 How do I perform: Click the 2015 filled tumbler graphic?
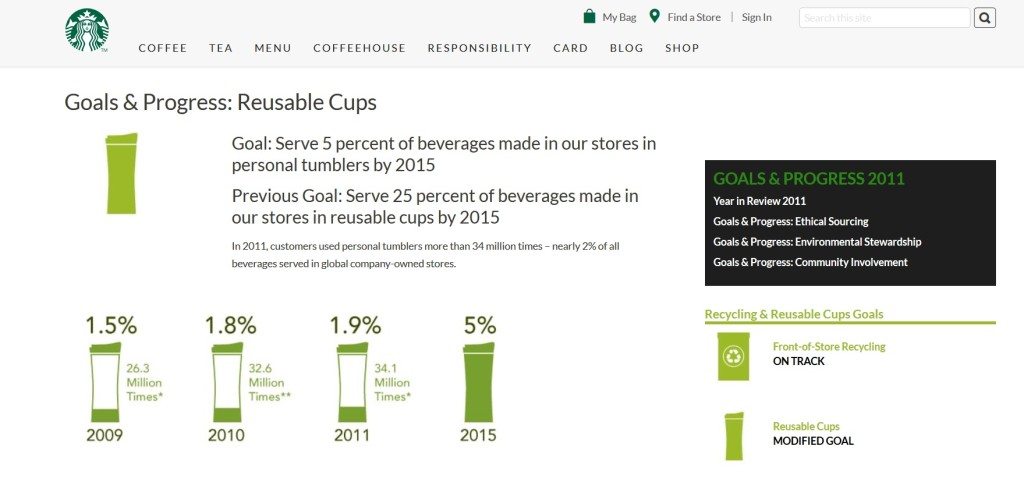coord(479,383)
